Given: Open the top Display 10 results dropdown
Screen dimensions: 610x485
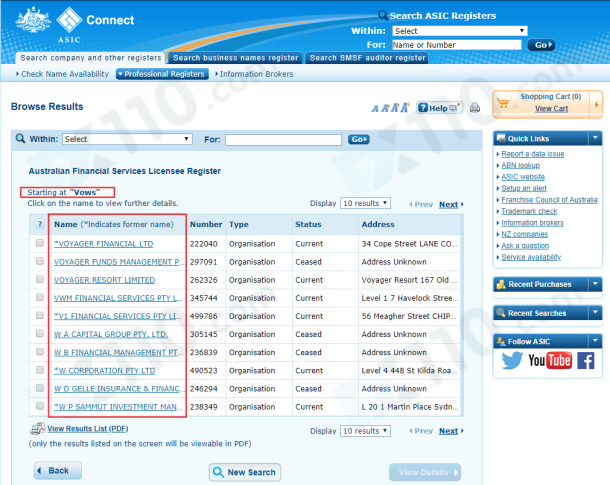Looking at the screenshot, I should click(x=365, y=203).
